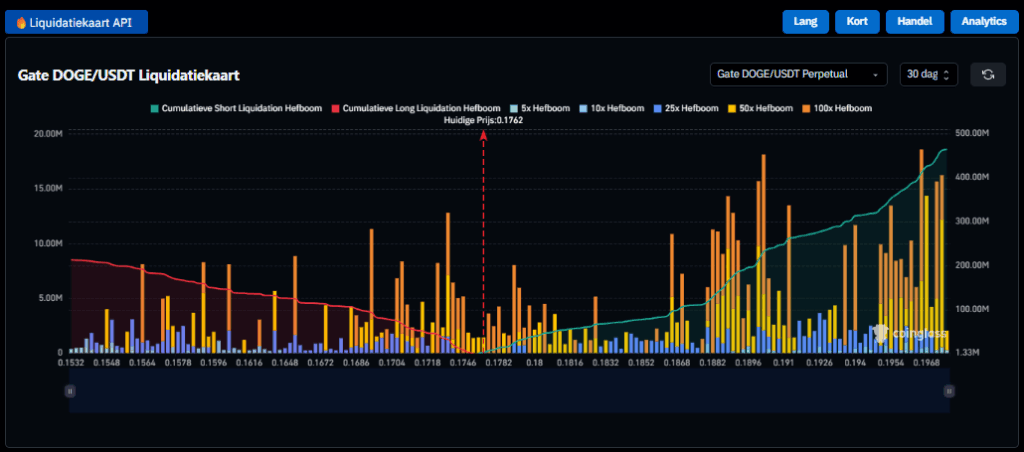This screenshot has height=452, width=1024.
Task: Click the Handel button
Action: (x=915, y=21)
